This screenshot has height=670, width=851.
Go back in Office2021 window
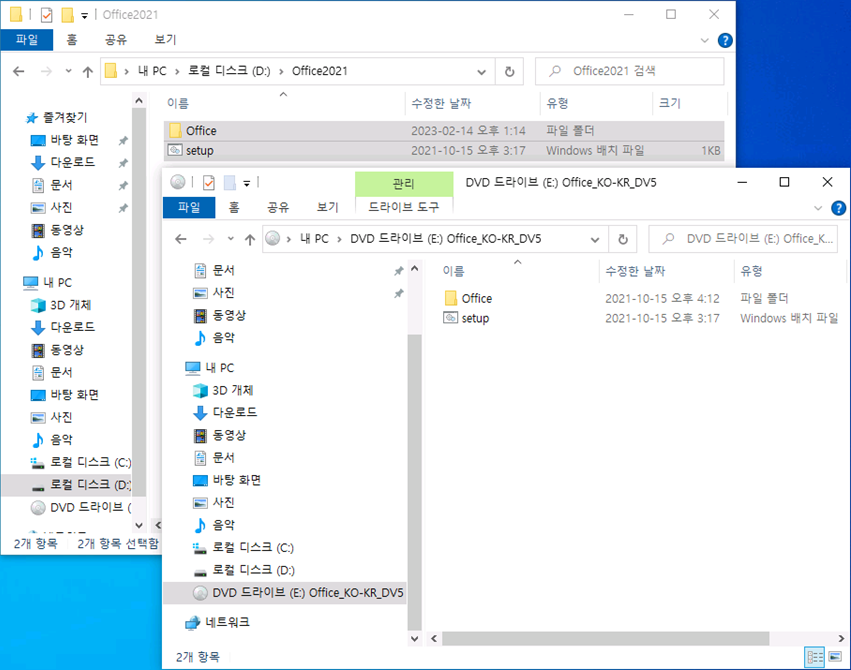[18, 72]
